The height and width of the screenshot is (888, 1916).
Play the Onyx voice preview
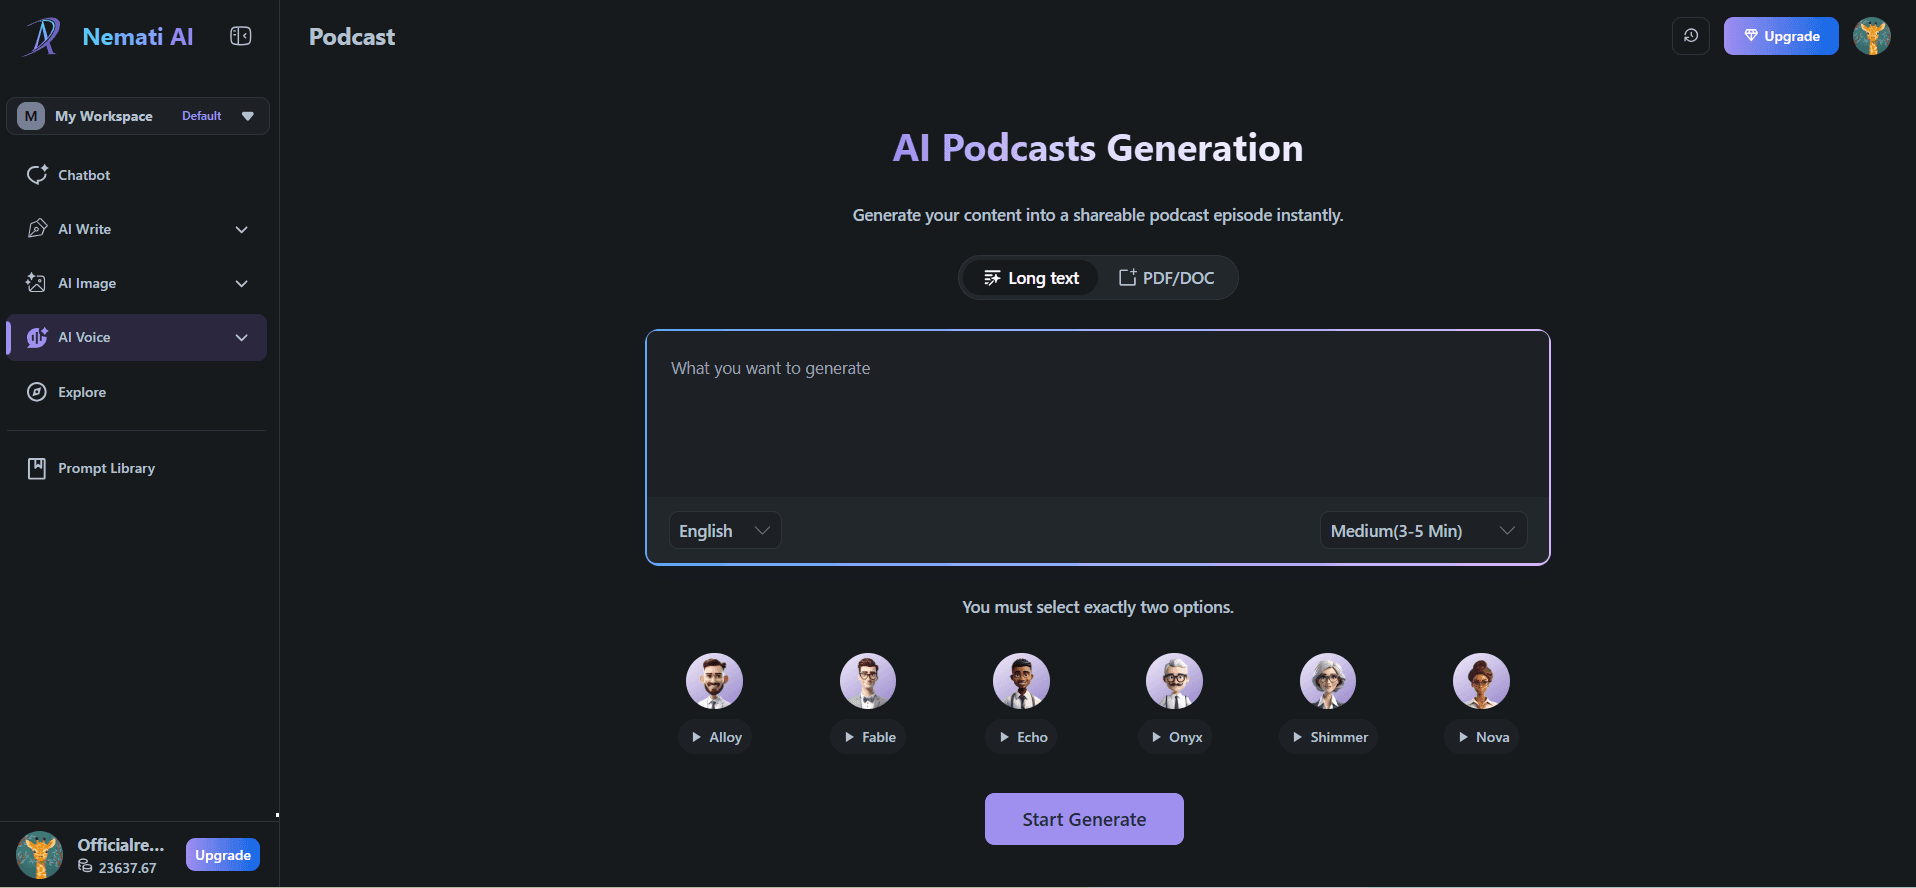pos(1175,737)
